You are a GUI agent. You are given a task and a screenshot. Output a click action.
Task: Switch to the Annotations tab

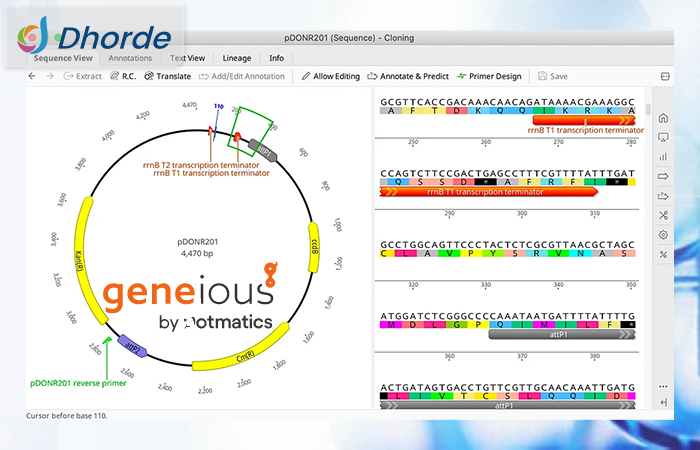[x=130, y=58]
